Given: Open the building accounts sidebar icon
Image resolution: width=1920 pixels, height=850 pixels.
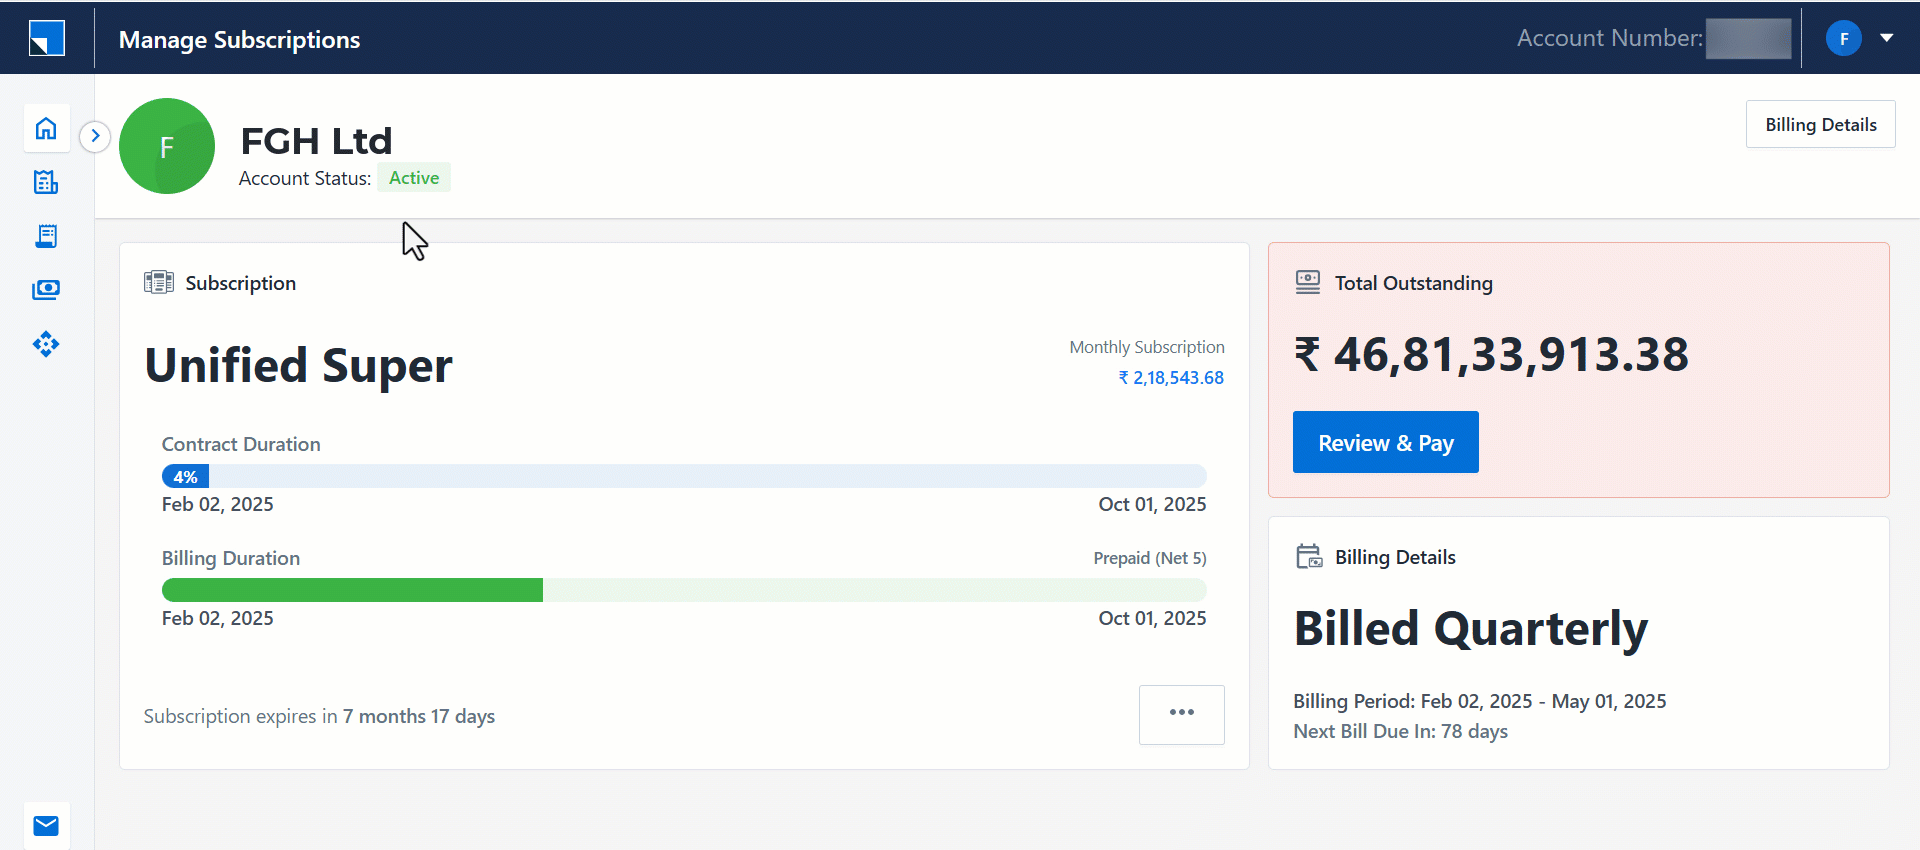Looking at the screenshot, I should (46, 182).
